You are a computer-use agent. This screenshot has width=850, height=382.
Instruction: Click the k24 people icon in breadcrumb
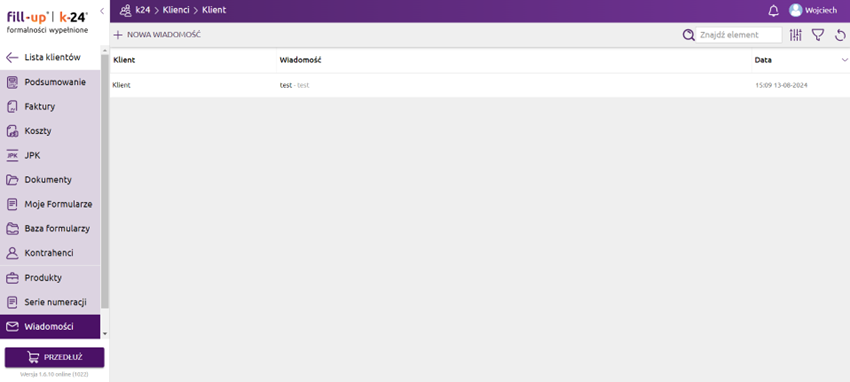click(x=125, y=10)
